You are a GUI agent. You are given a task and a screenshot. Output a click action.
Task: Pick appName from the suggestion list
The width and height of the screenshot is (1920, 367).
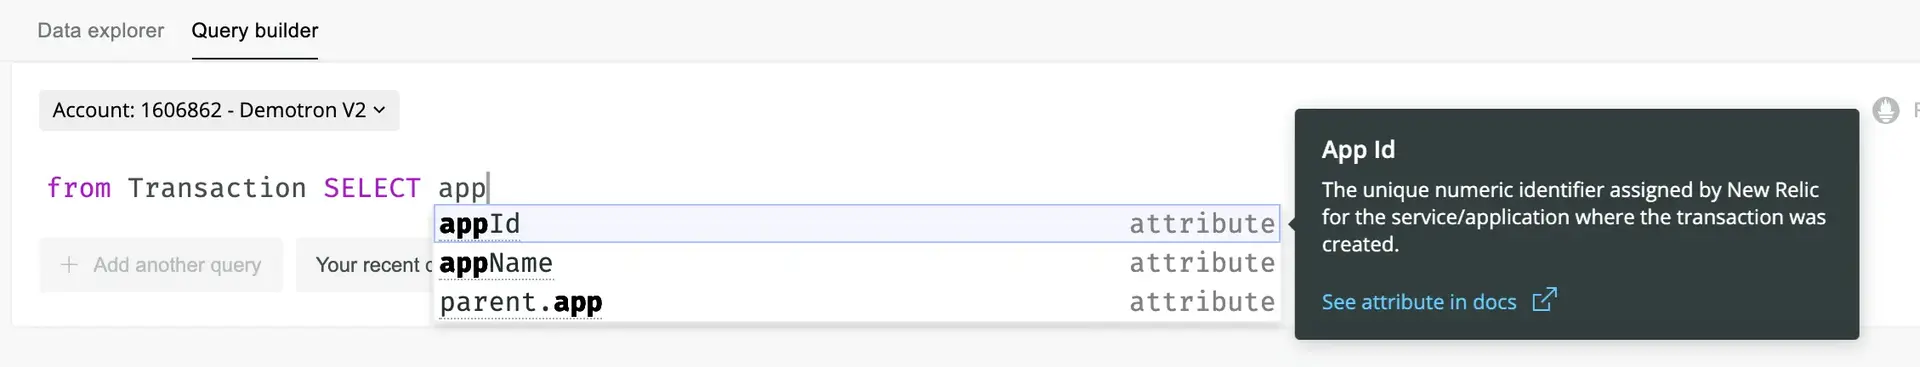[857, 263]
